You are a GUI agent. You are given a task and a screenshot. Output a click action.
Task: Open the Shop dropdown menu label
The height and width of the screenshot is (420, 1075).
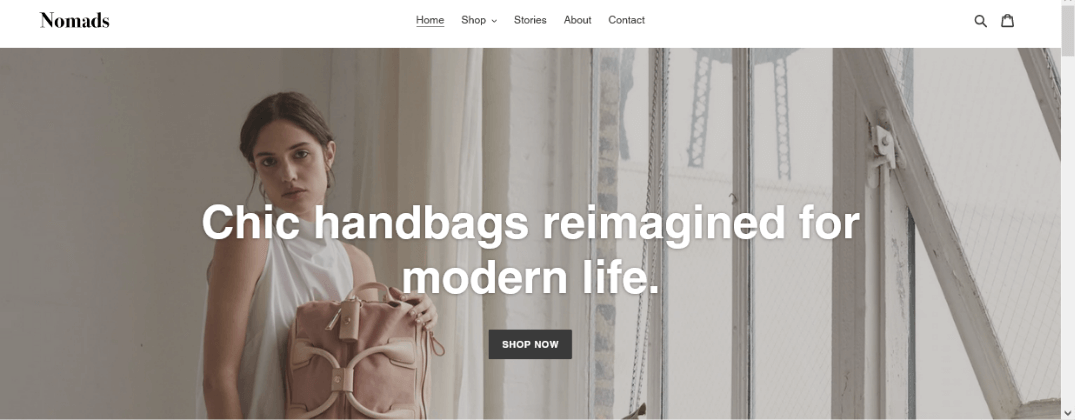473,20
